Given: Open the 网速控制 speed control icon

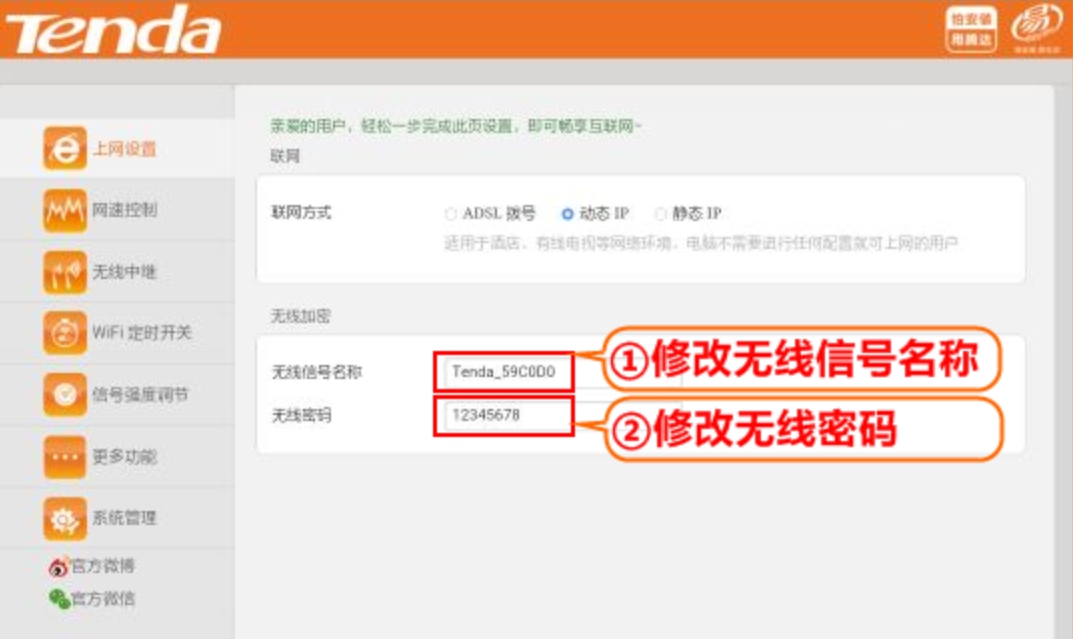Looking at the screenshot, I should (x=65, y=210).
